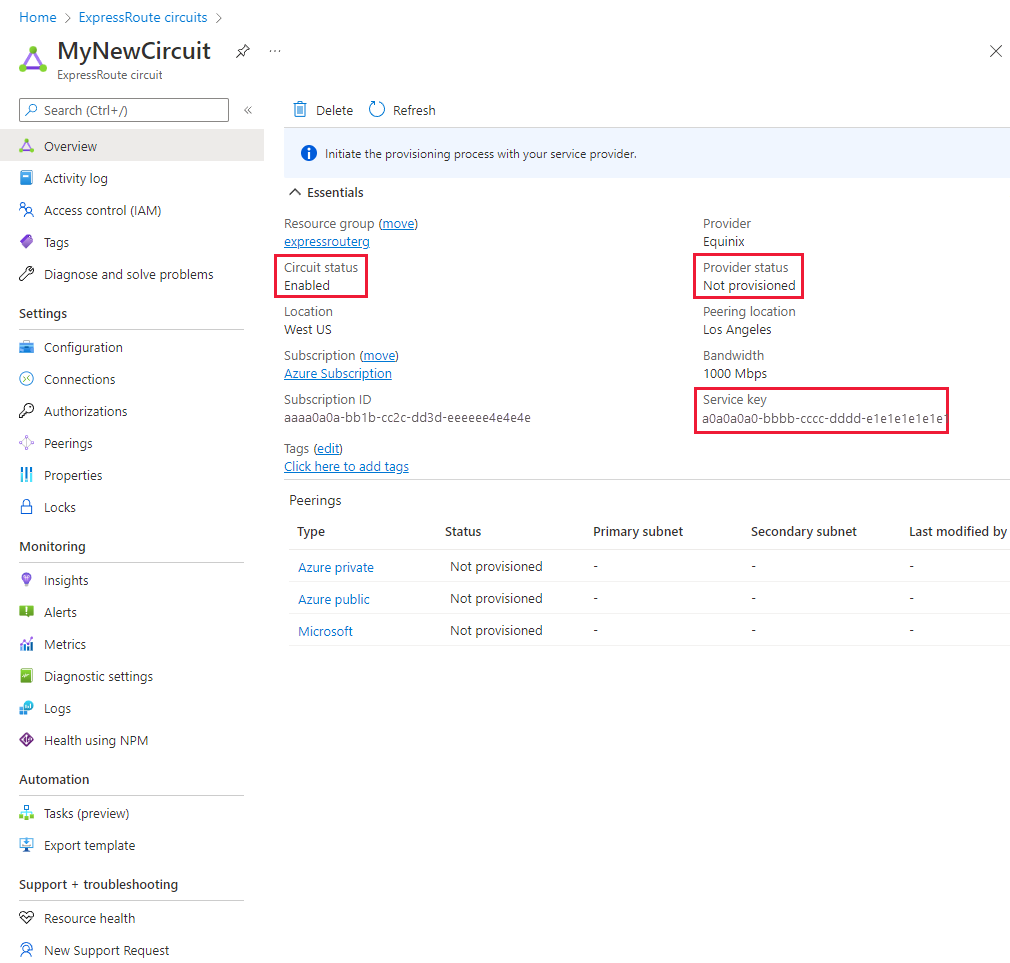The image size is (1010, 963).
Task: Click the 'Los Angeles' peering location value
Action: click(x=737, y=329)
